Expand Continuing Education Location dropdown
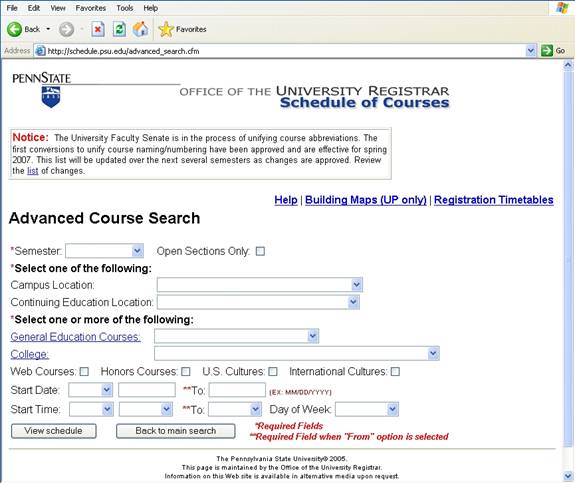 tap(258, 302)
